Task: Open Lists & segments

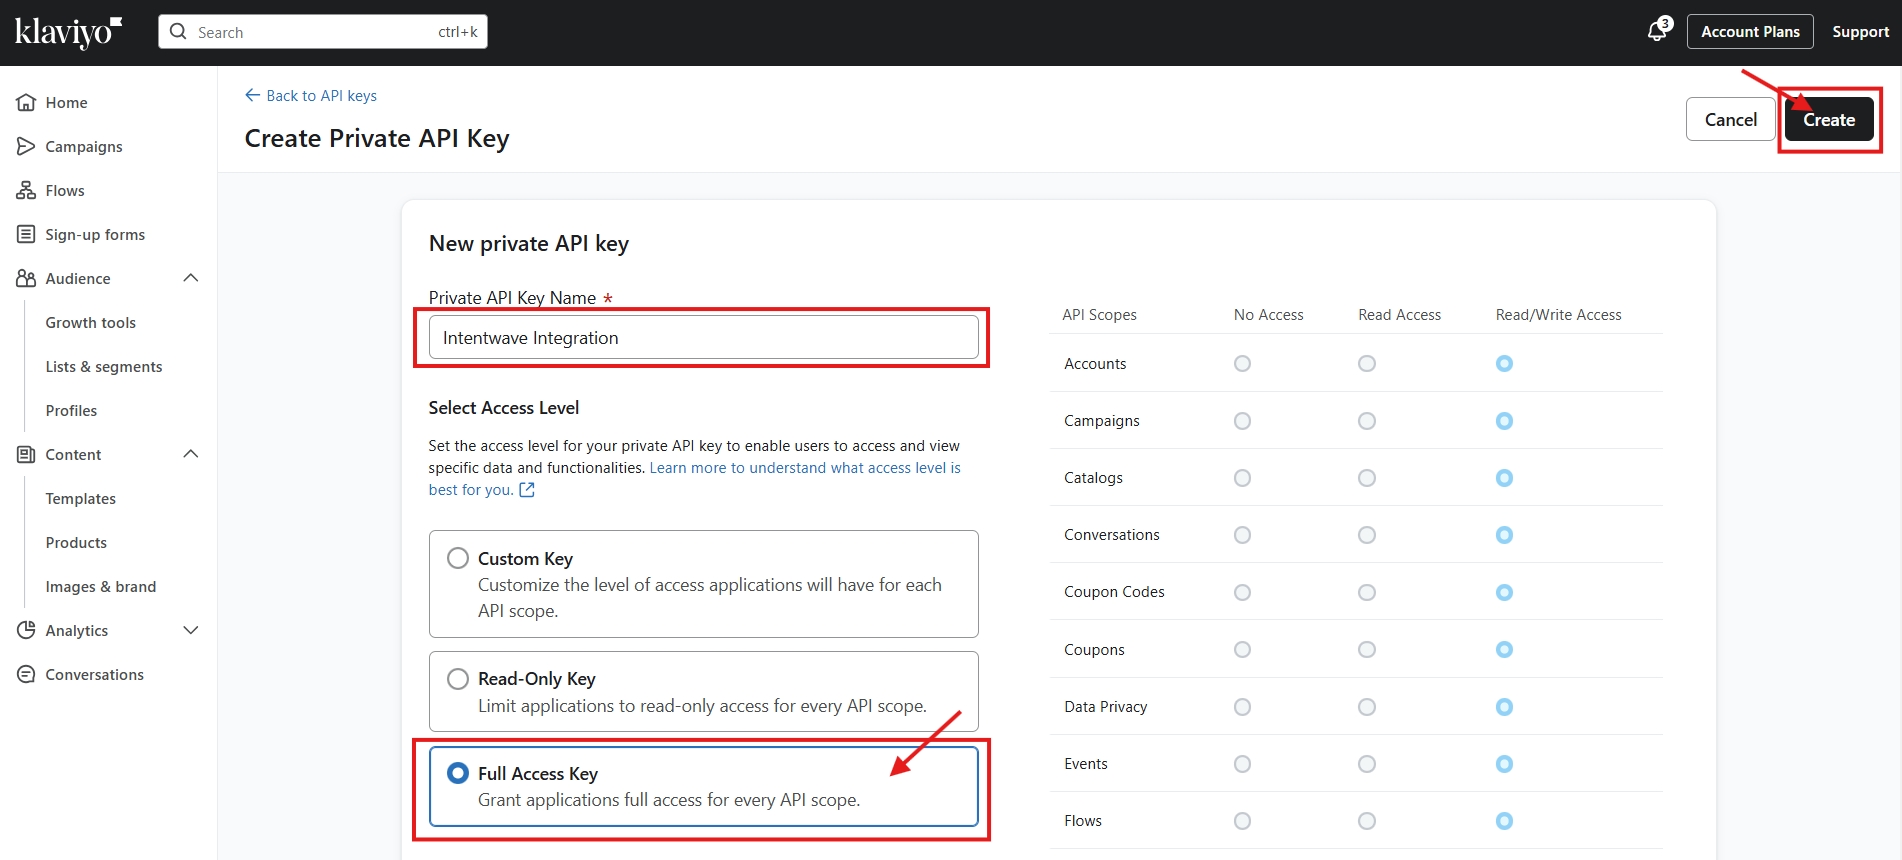Action: point(104,366)
